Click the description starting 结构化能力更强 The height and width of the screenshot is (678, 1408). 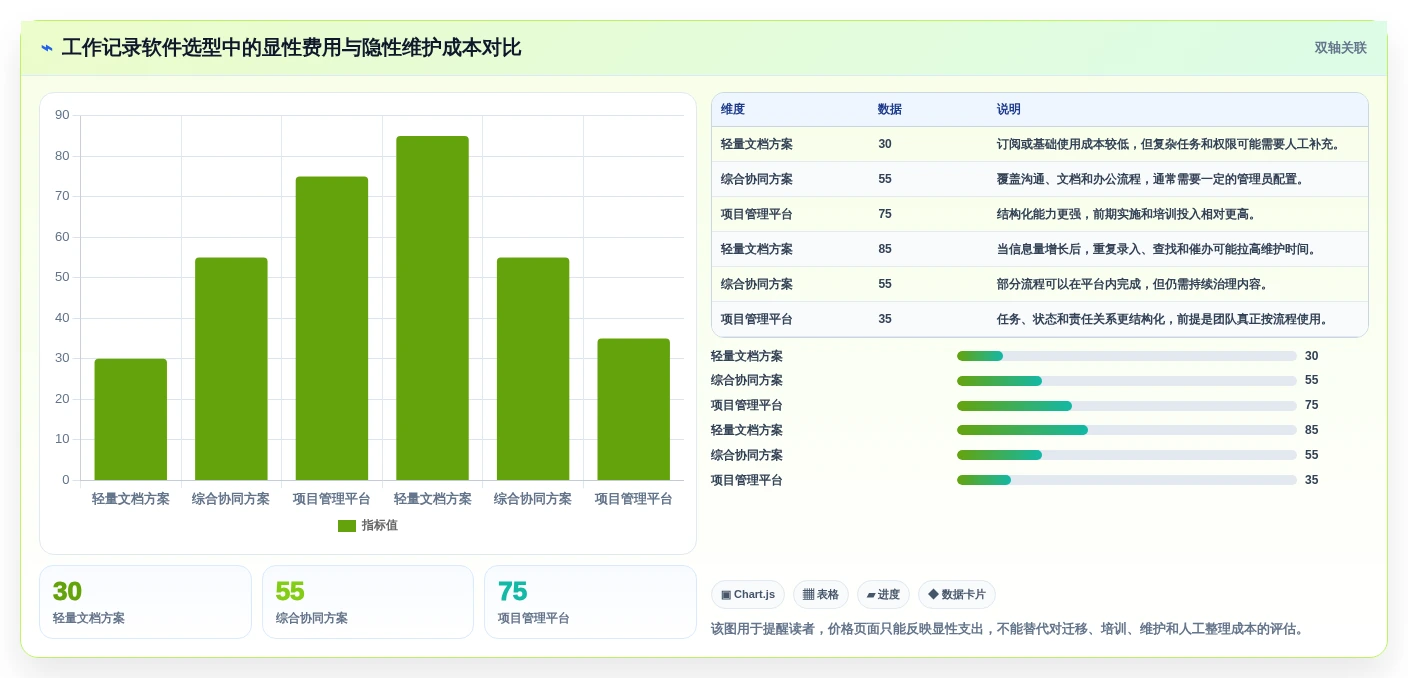pos(1128,214)
